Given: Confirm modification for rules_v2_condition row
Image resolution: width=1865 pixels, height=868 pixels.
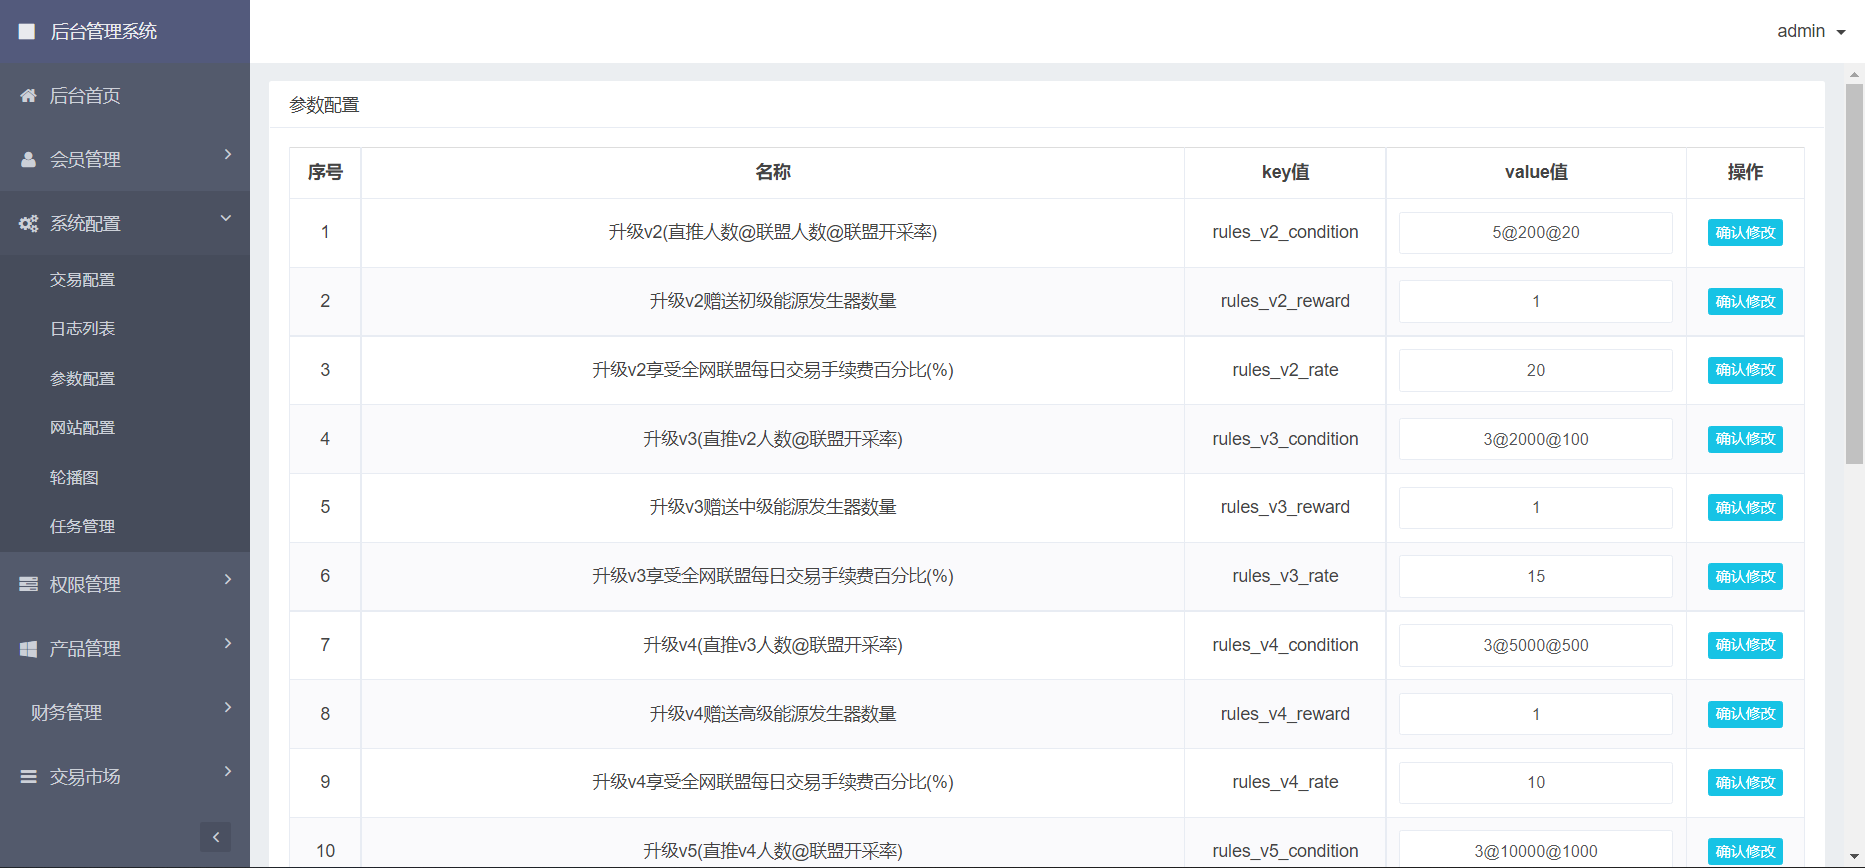Looking at the screenshot, I should (1745, 233).
